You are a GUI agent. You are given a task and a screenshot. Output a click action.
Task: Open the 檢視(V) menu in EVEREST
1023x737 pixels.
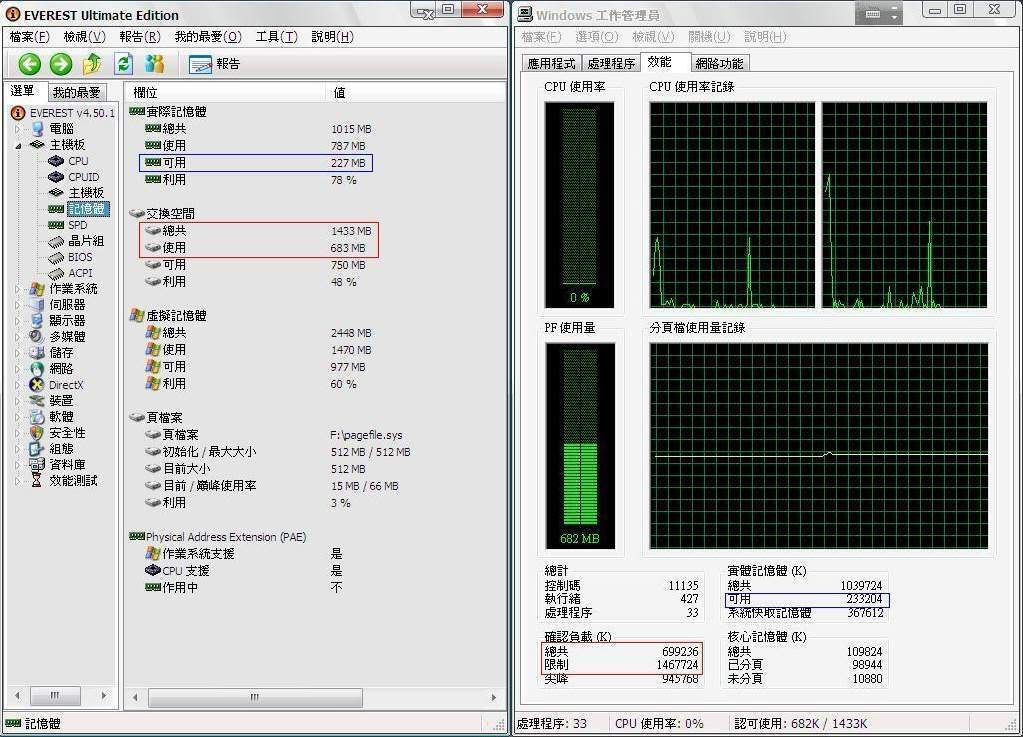(x=84, y=37)
